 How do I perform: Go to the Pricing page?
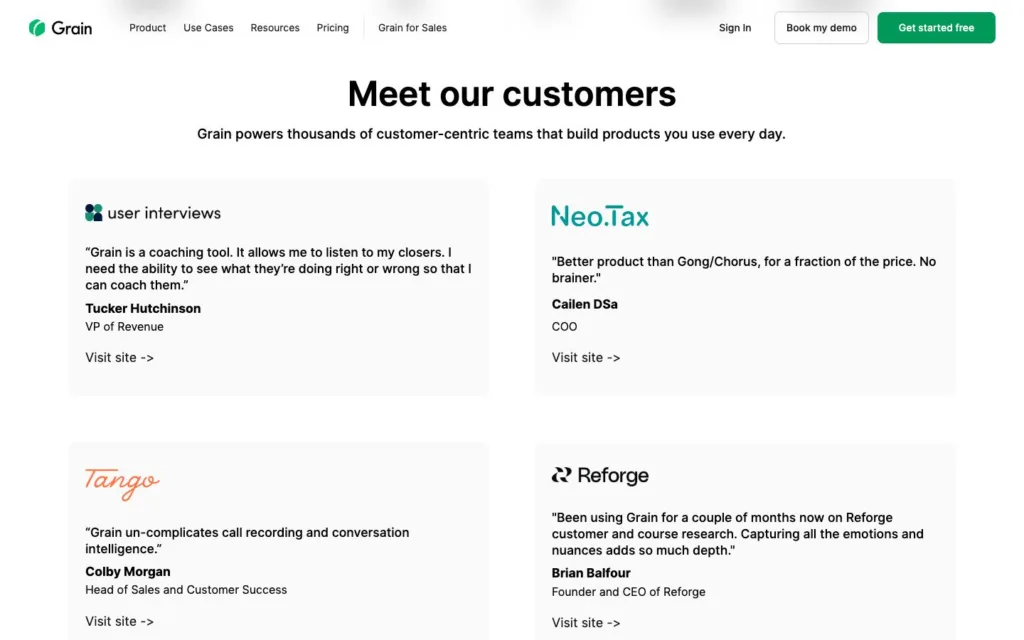tap(332, 28)
